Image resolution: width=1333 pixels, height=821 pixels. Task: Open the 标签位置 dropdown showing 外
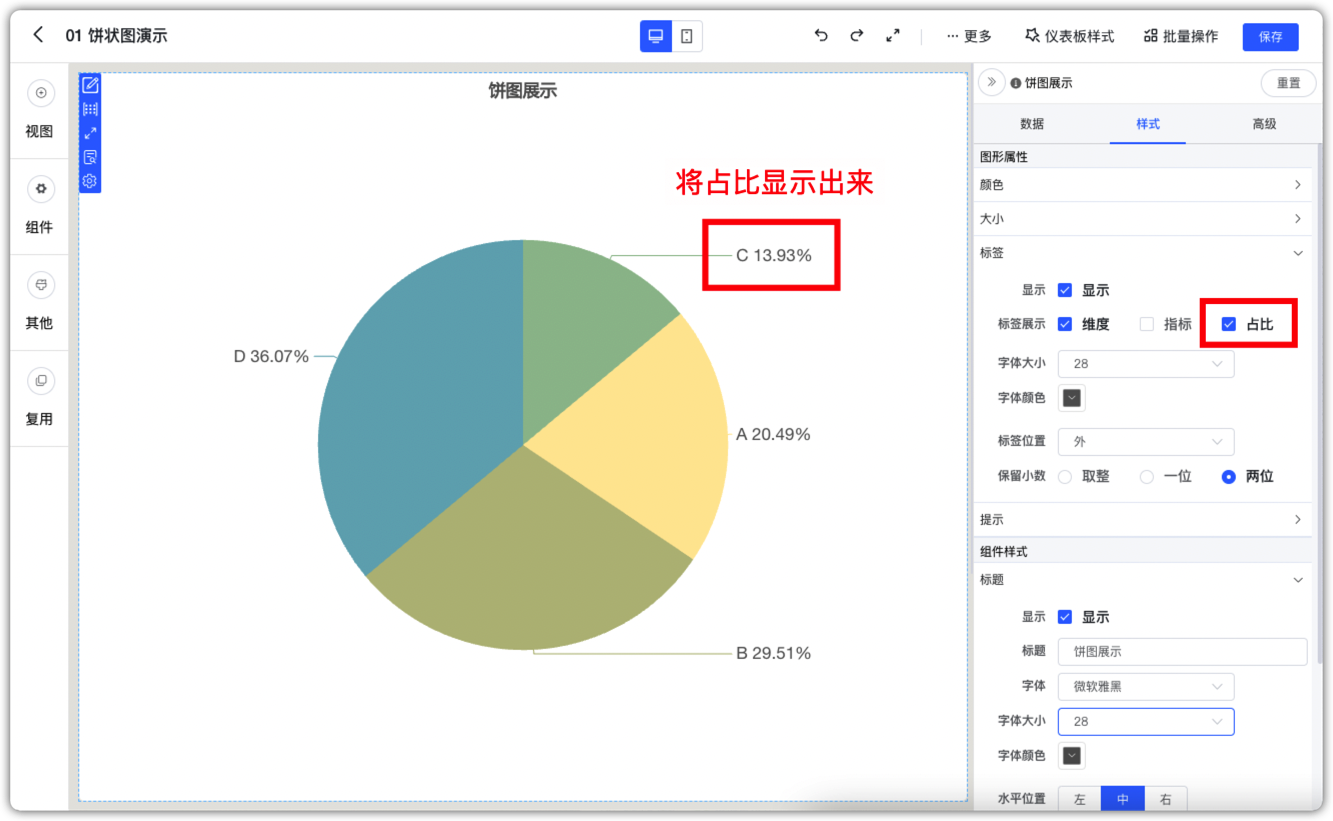tap(1145, 441)
